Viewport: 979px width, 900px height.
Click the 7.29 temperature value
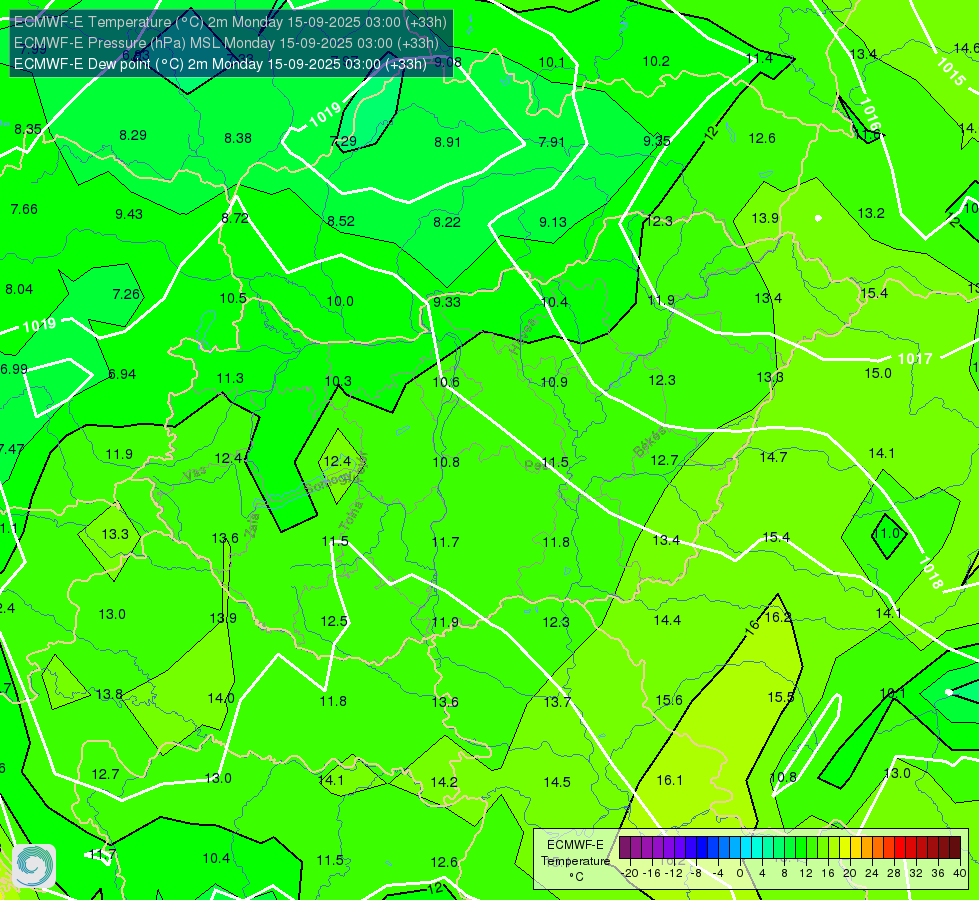(343, 141)
